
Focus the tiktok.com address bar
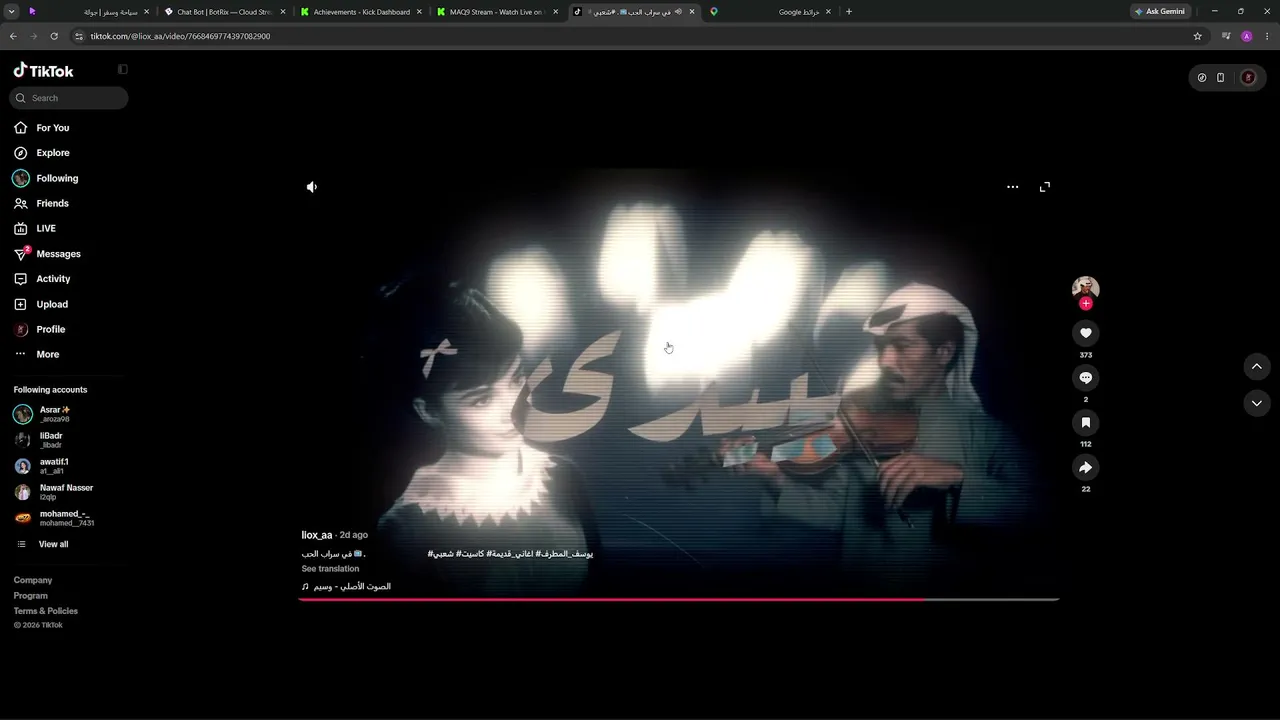(640, 36)
